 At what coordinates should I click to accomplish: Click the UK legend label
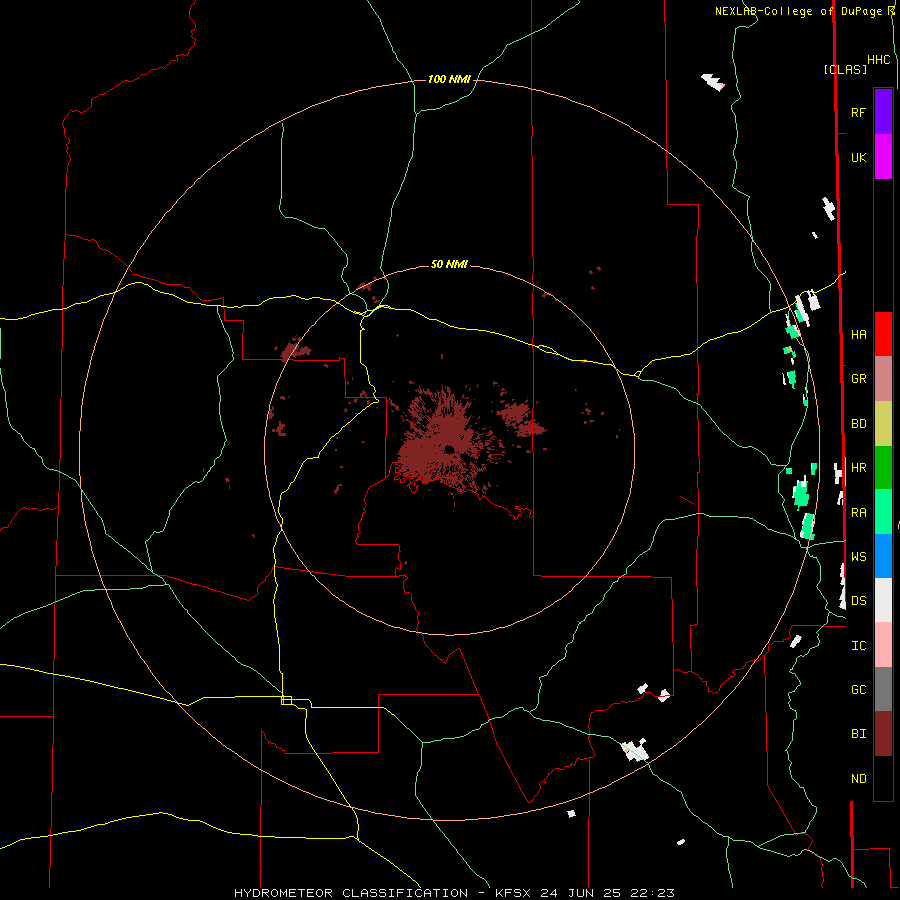858,157
